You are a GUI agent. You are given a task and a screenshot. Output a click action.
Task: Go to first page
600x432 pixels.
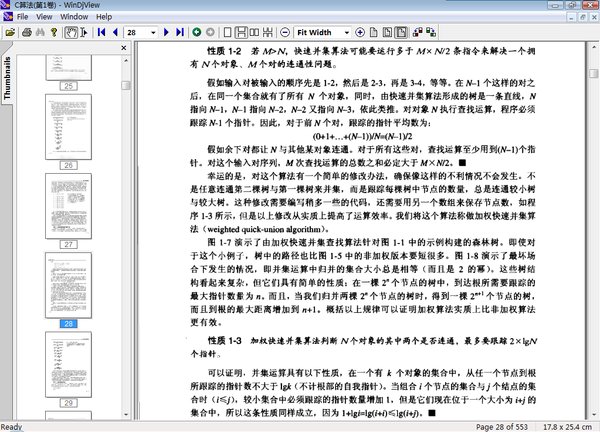[101, 33]
